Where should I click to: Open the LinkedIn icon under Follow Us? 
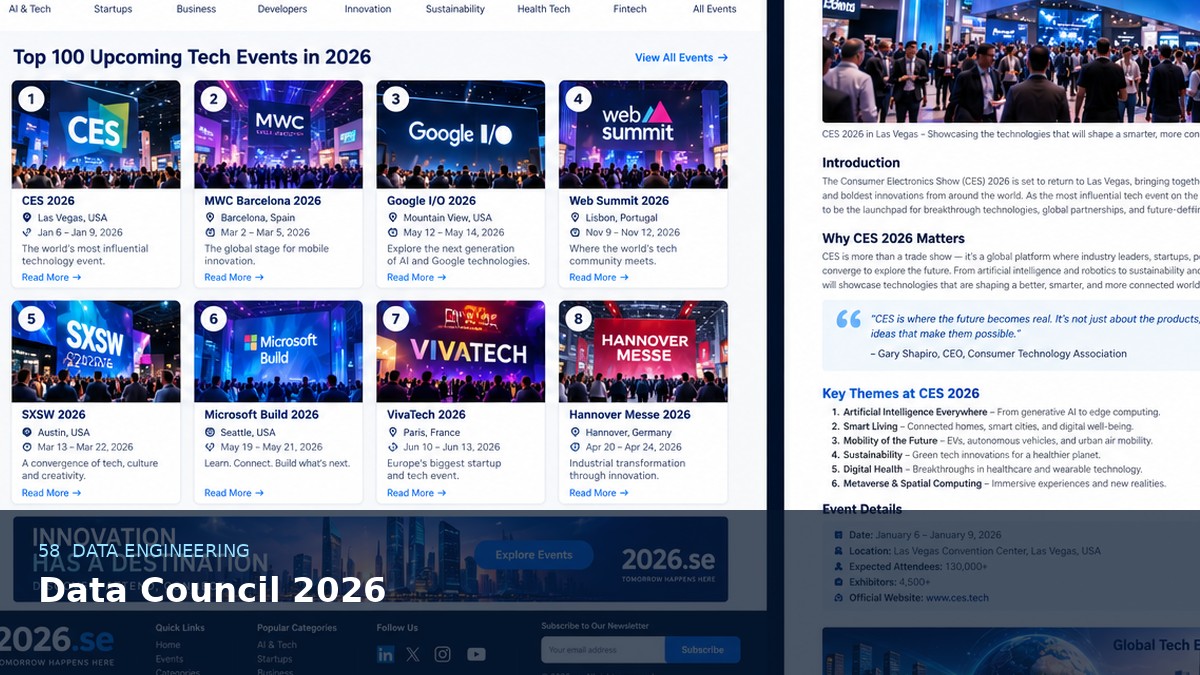click(385, 654)
